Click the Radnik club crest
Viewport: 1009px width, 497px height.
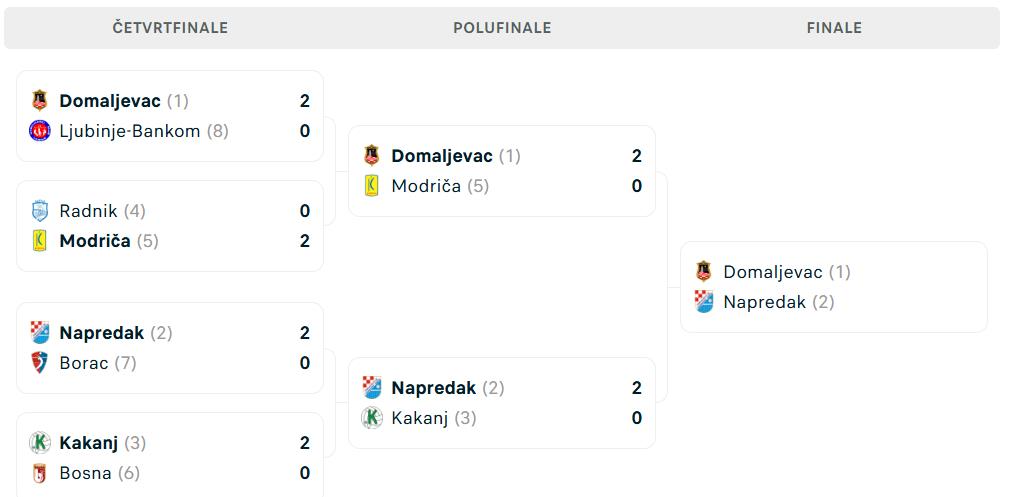(40, 211)
